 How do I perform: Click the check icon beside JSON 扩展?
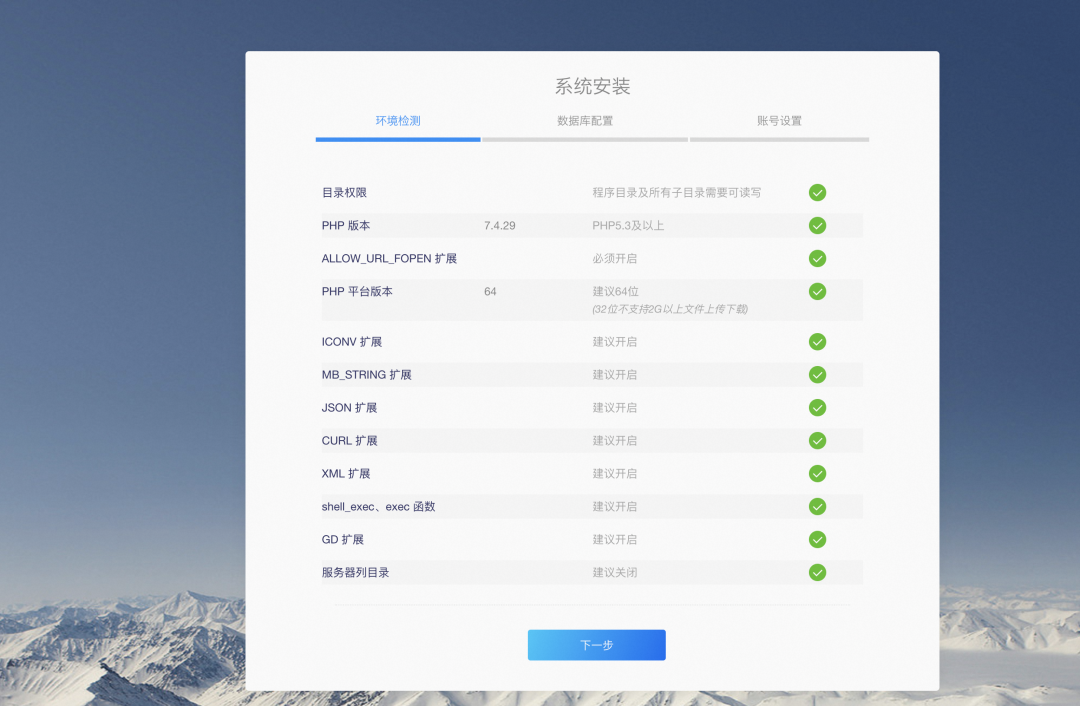[817, 407]
